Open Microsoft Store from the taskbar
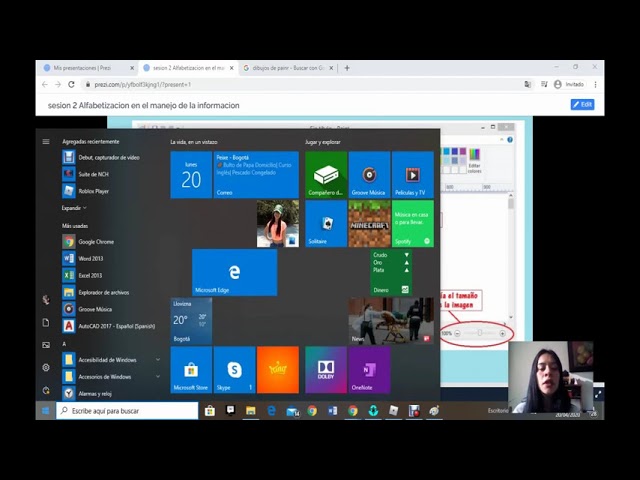This screenshot has height=480, width=640. pos(210,411)
